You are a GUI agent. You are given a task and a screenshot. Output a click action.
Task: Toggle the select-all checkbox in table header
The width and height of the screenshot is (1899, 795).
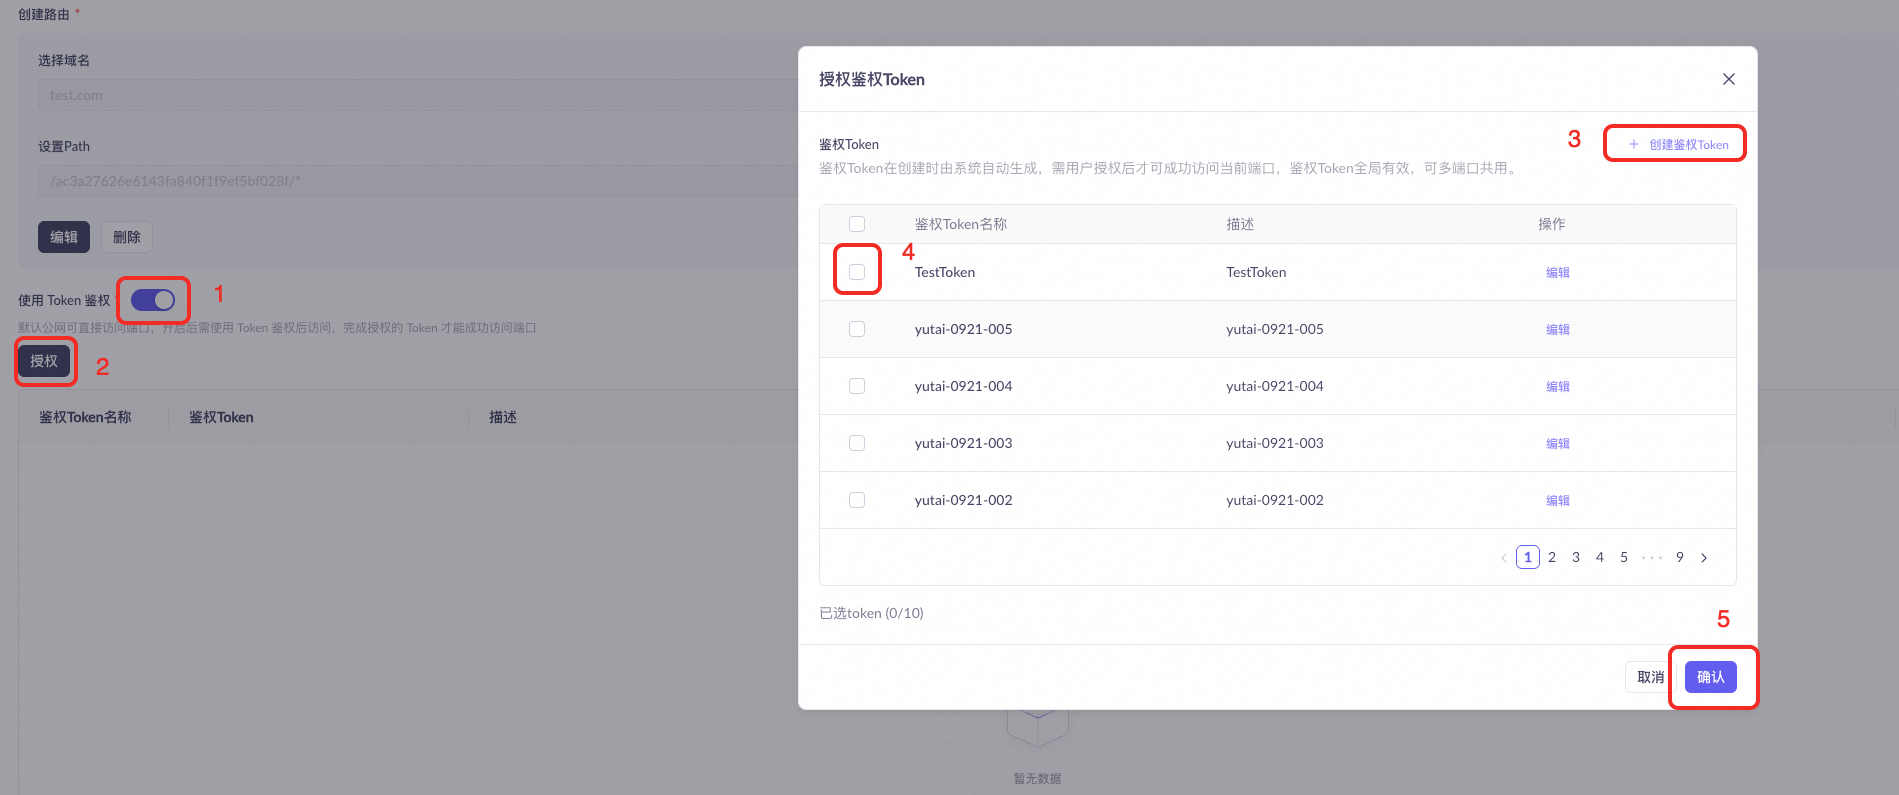pos(857,224)
